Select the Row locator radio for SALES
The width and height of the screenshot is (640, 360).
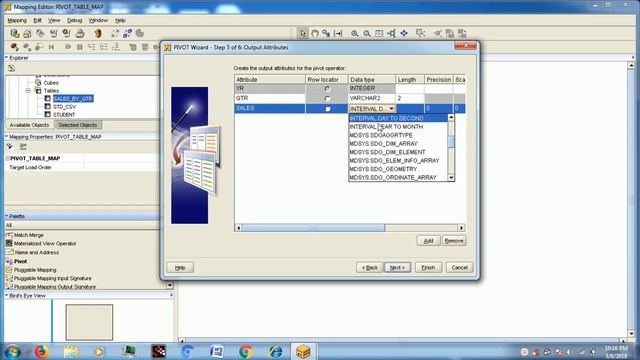click(x=327, y=109)
